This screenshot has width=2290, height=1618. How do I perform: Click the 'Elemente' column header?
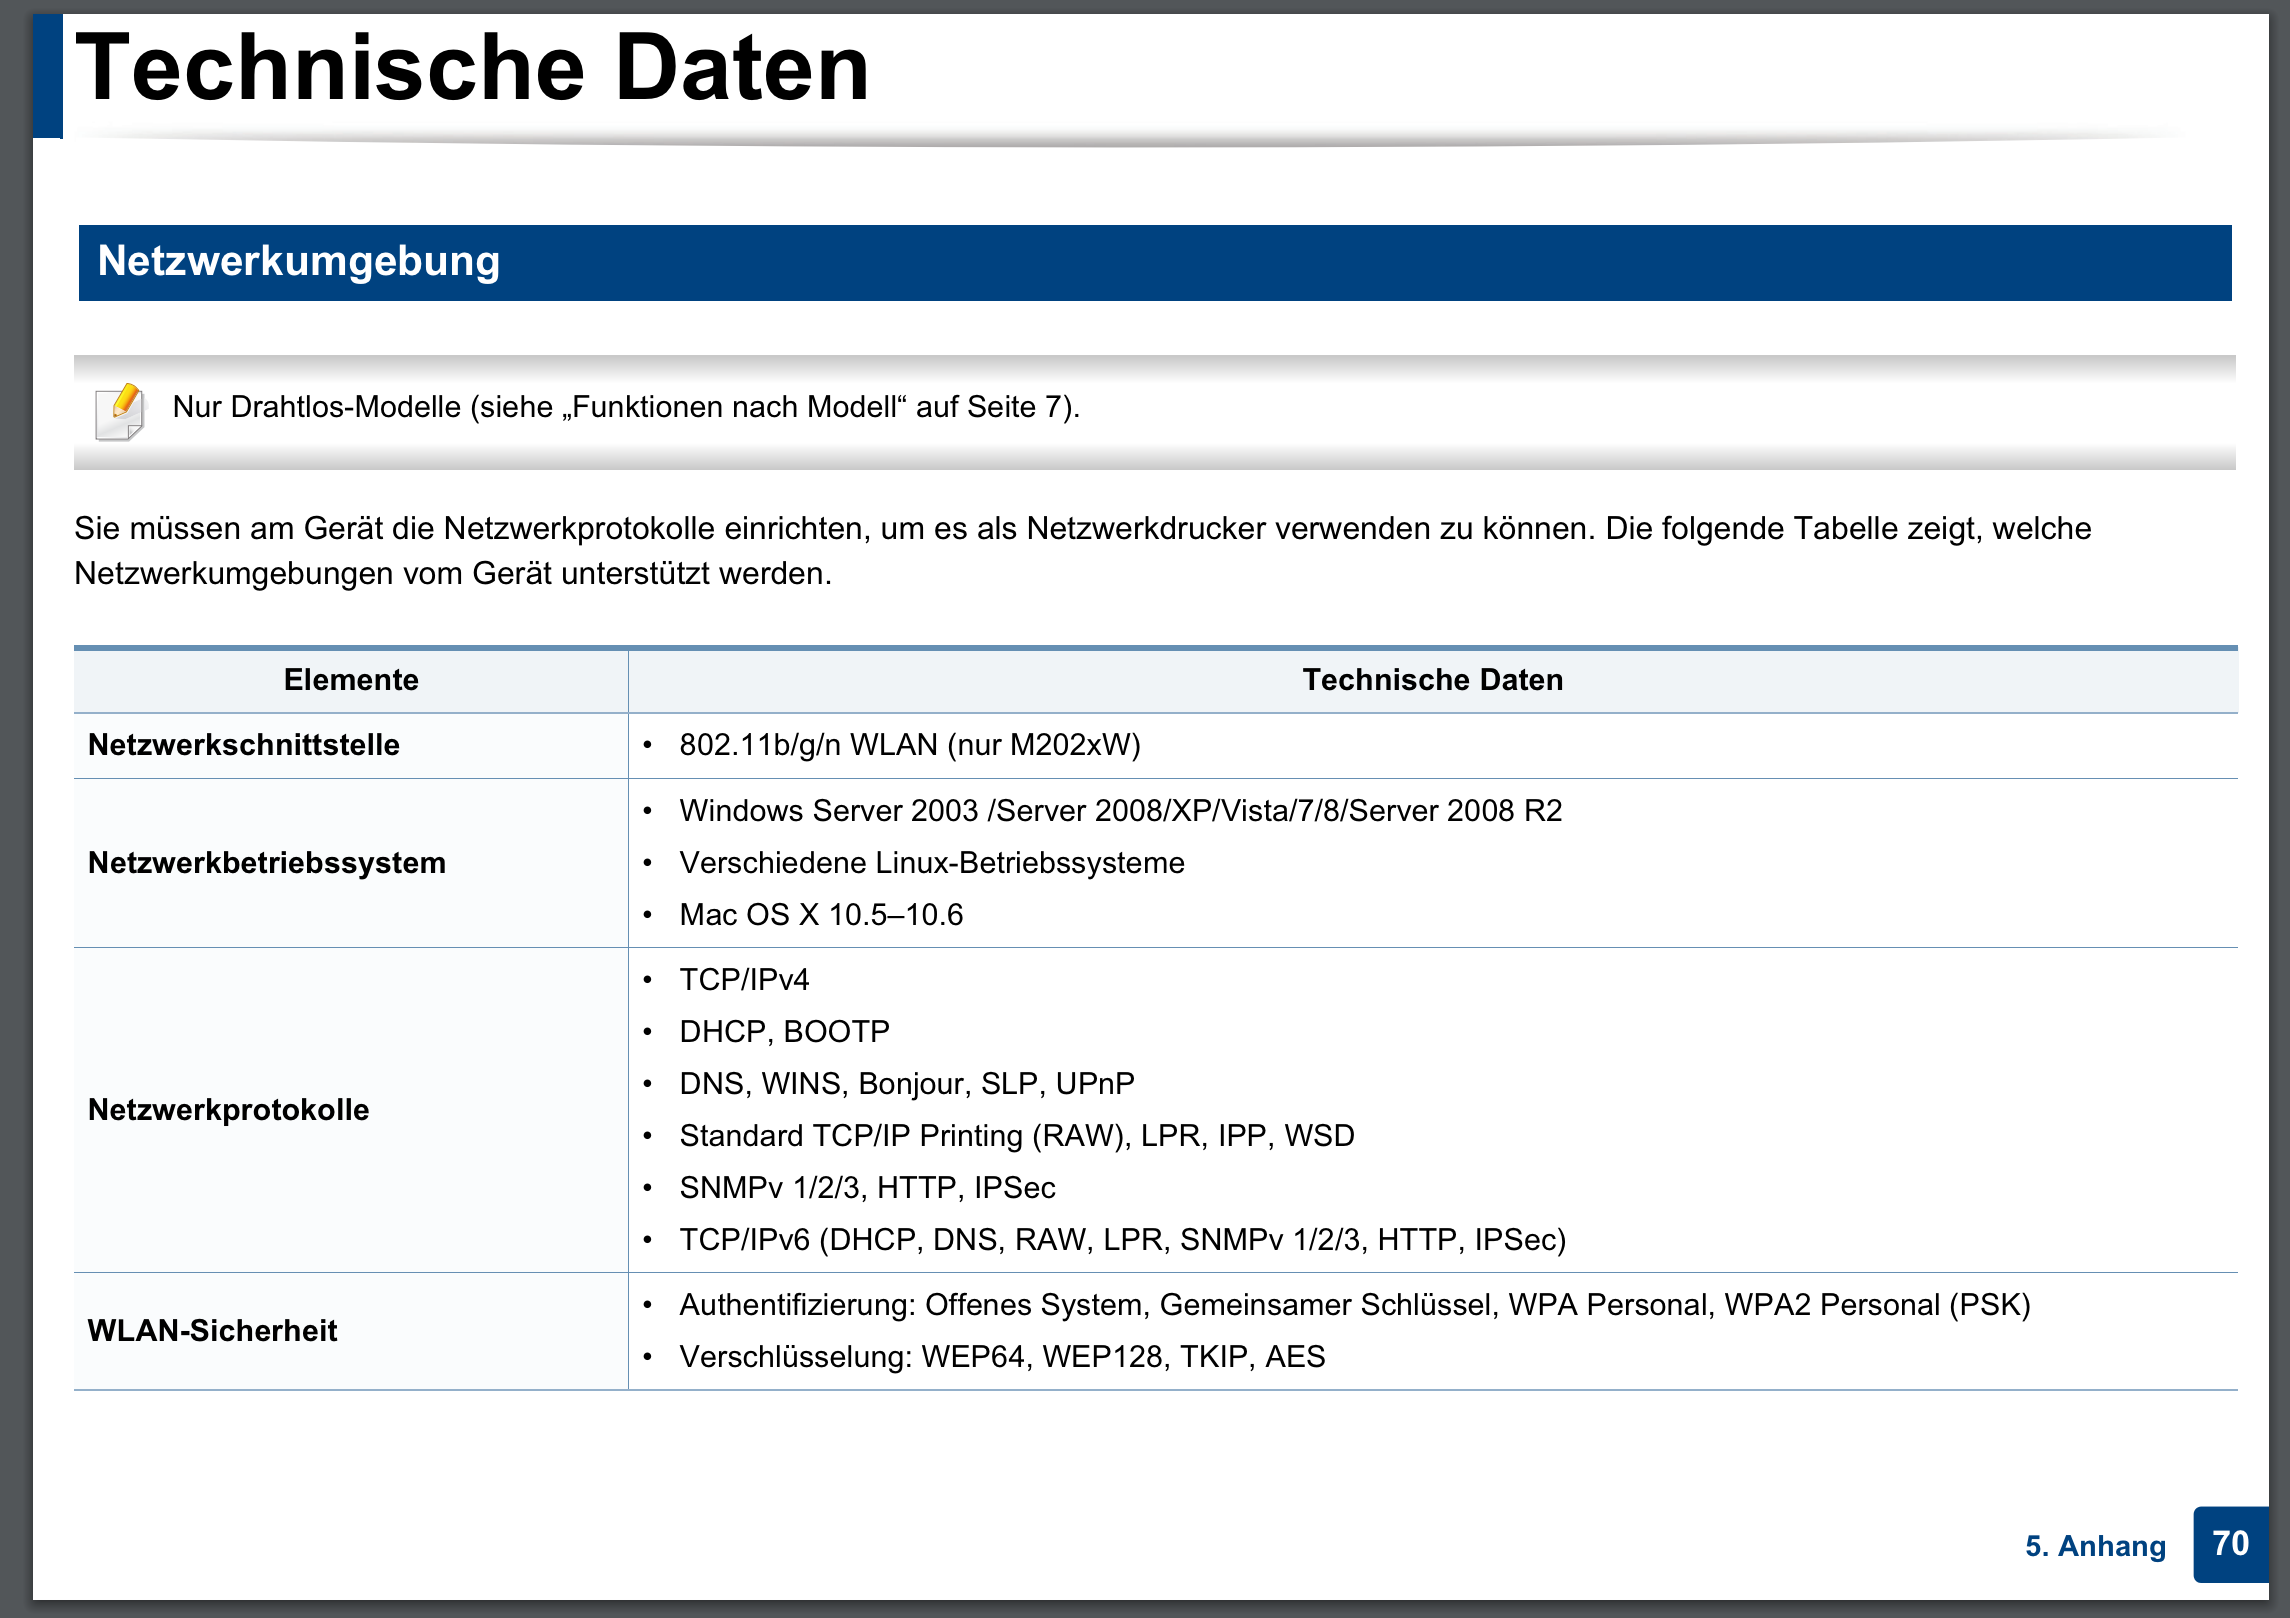tap(351, 680)
